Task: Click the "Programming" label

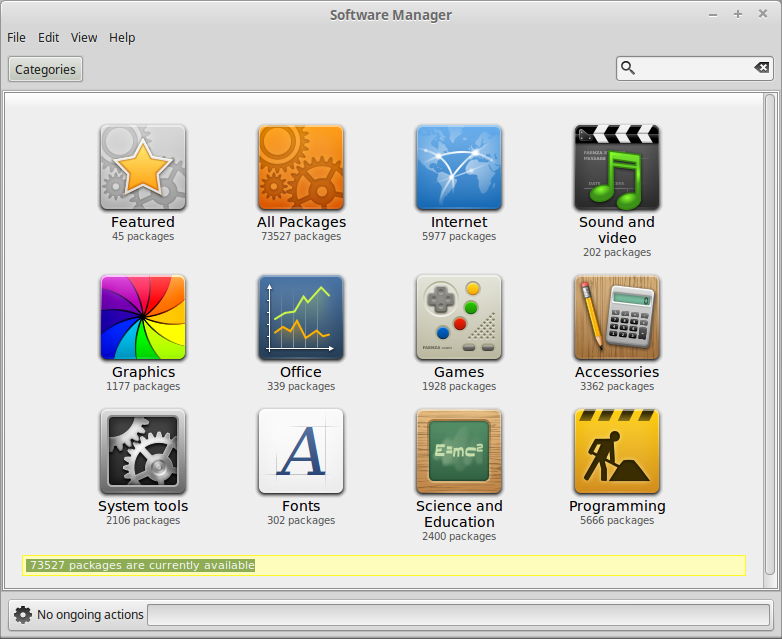Action: [617, 506]
